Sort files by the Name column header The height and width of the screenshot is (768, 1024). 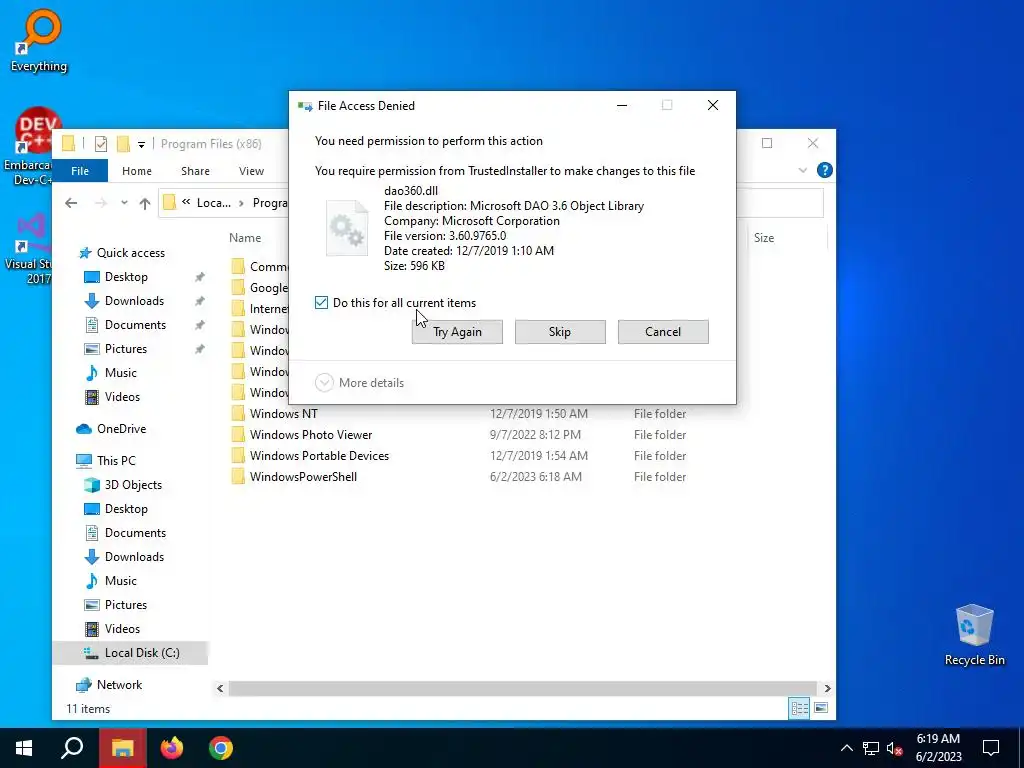(x=245, y=238)
